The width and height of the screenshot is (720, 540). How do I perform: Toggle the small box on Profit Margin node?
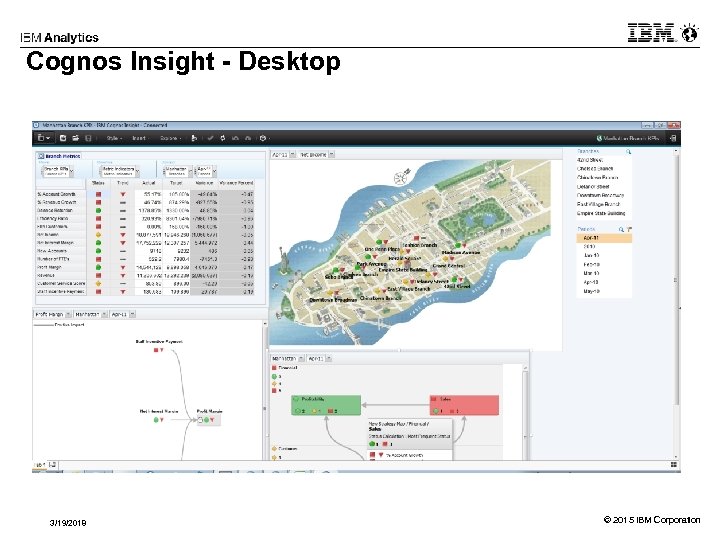click(200, 420)
